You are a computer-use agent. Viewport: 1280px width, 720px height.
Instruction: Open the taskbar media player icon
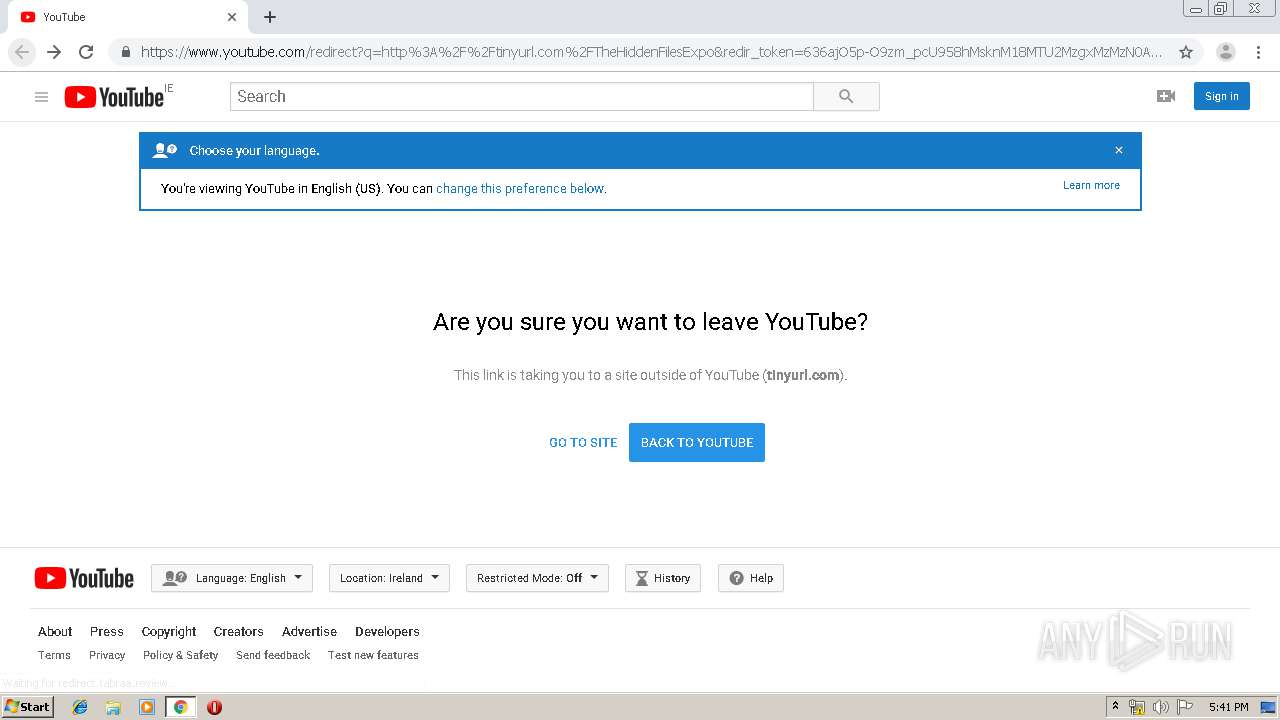(x=147, y=707)
